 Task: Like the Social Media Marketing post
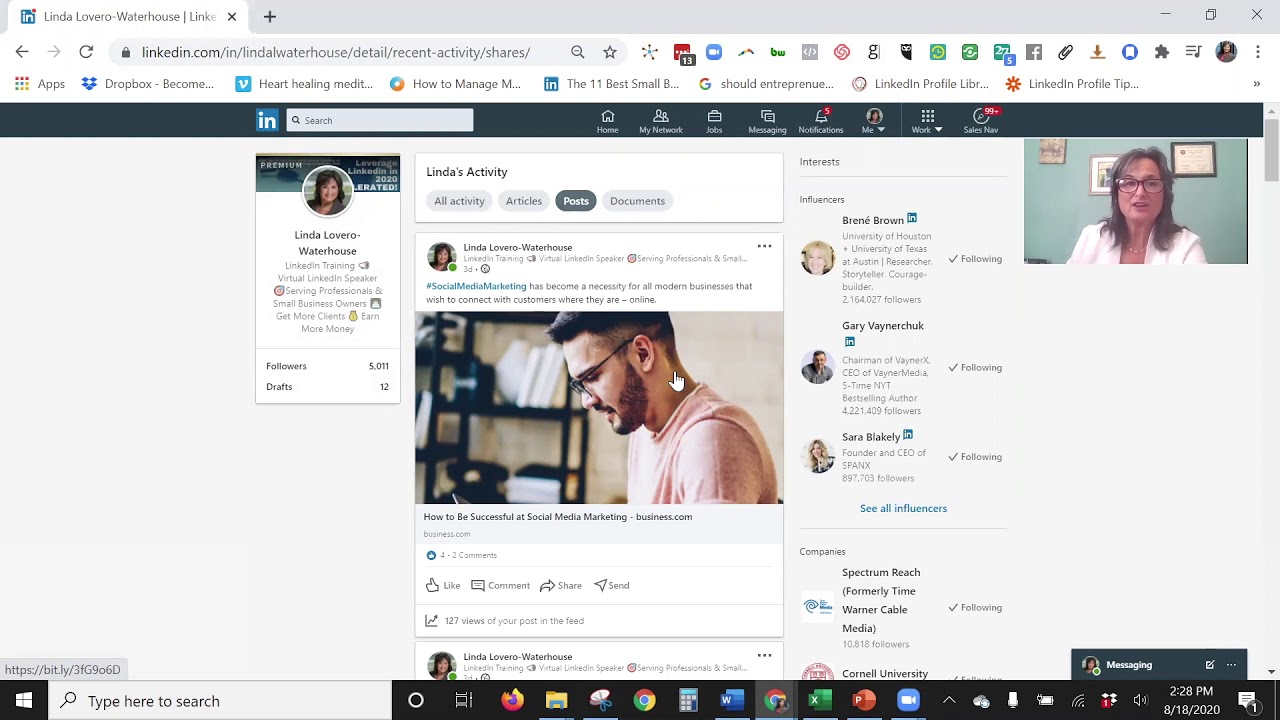[443, 585]
